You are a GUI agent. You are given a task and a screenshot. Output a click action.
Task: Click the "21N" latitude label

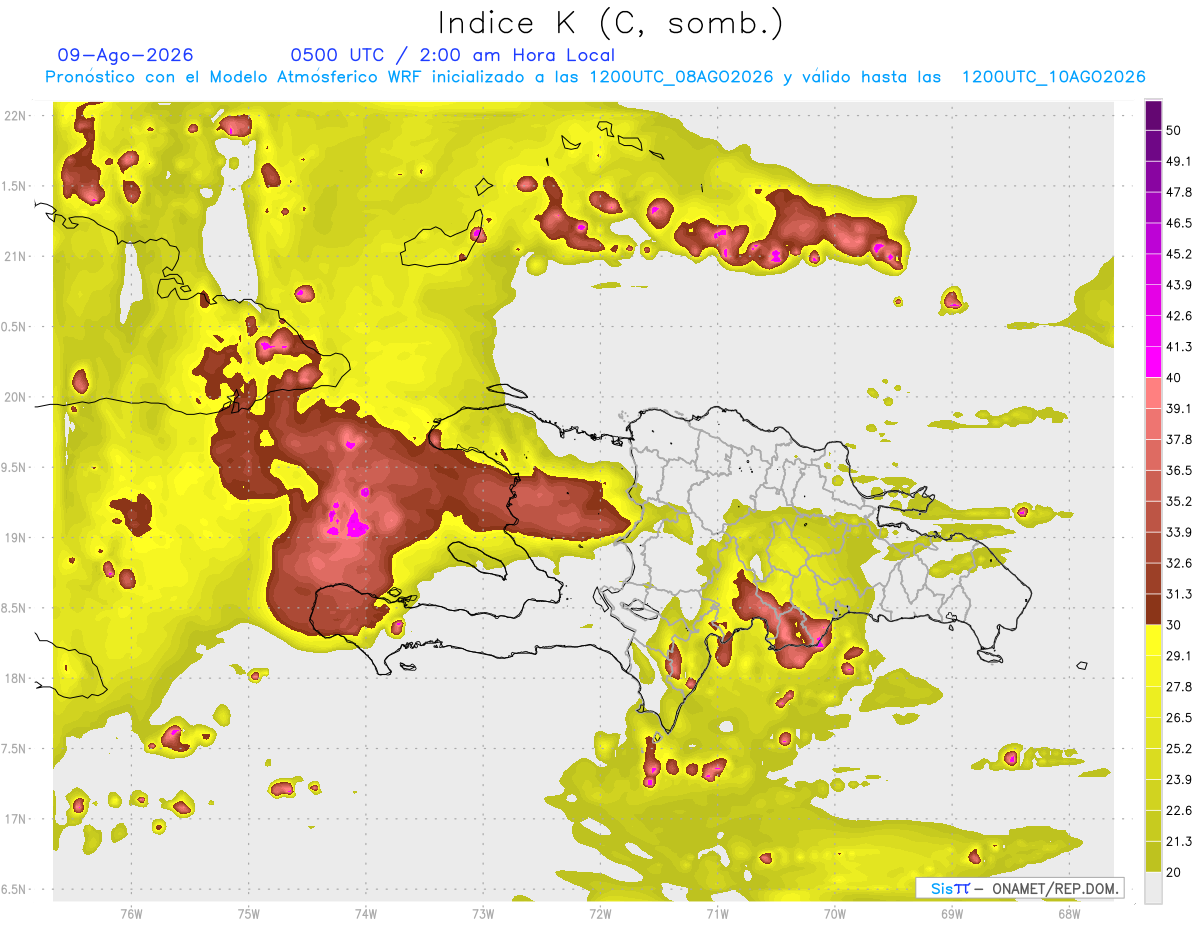tap(16, 256)
